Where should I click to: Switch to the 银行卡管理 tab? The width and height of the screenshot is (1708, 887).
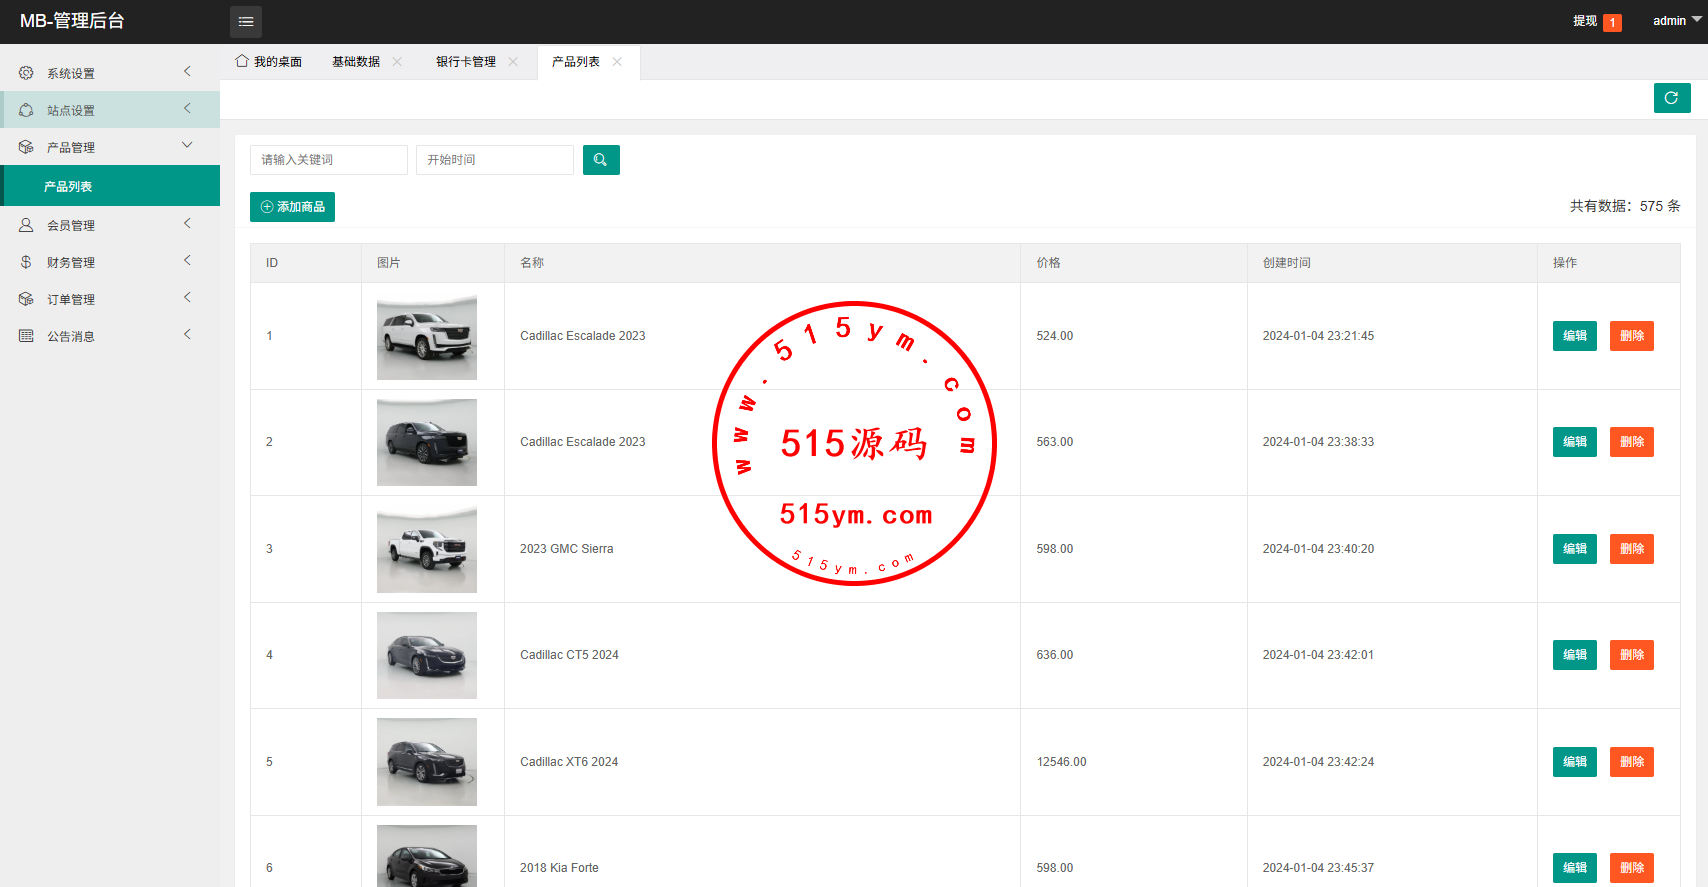(465, 62)
